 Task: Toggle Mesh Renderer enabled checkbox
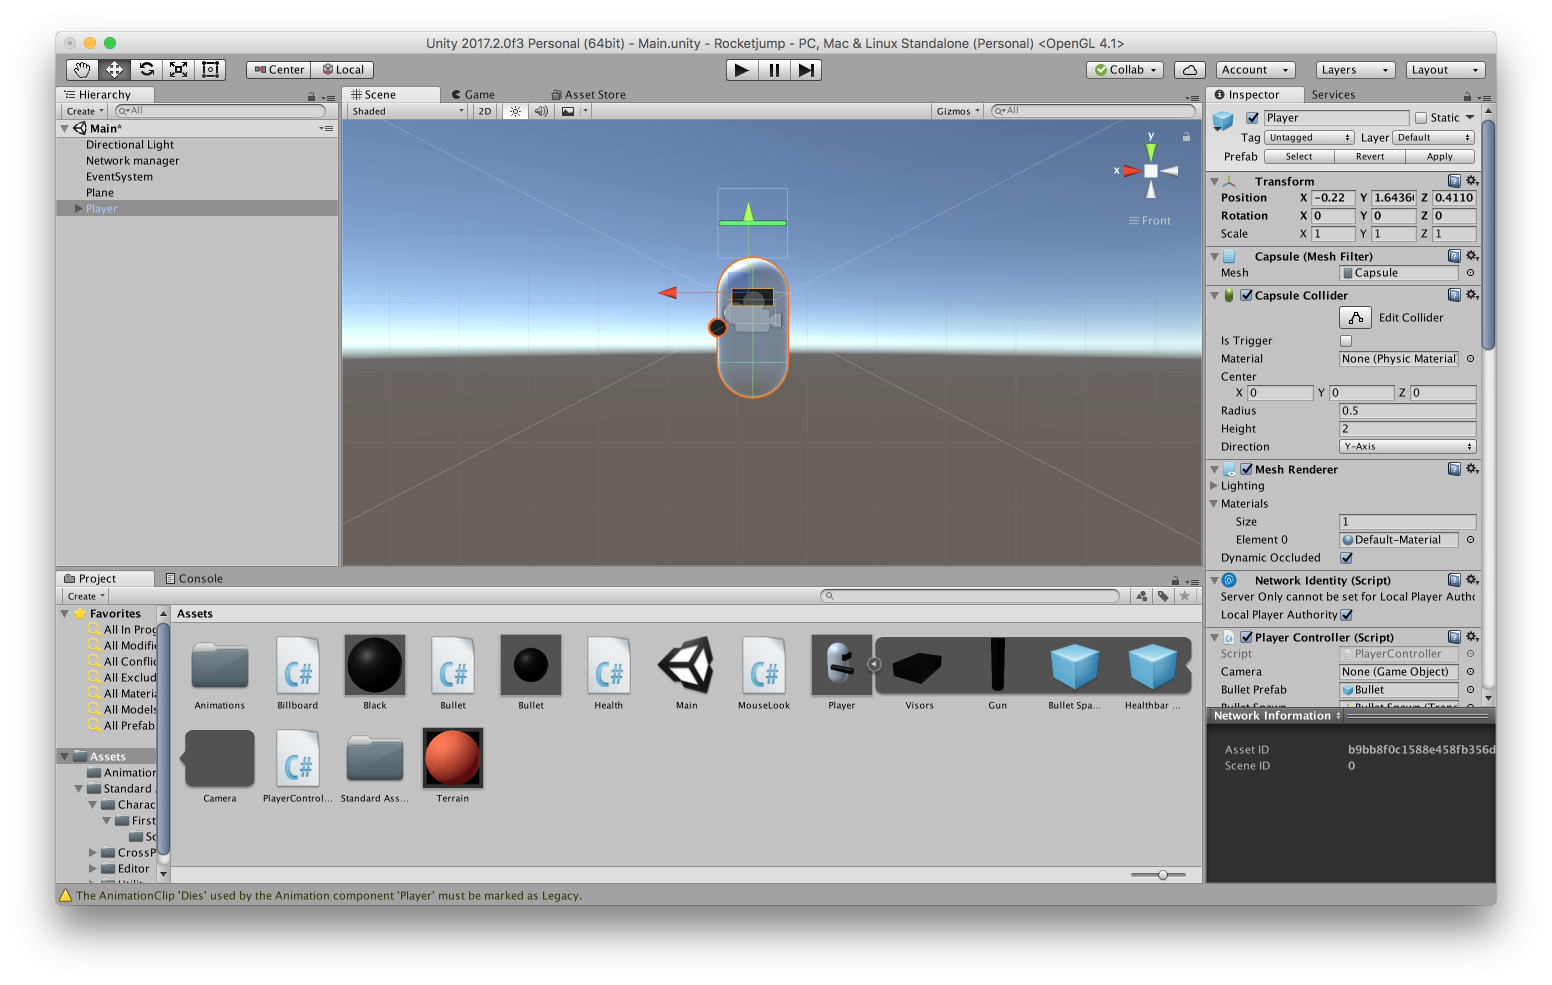1246,469
